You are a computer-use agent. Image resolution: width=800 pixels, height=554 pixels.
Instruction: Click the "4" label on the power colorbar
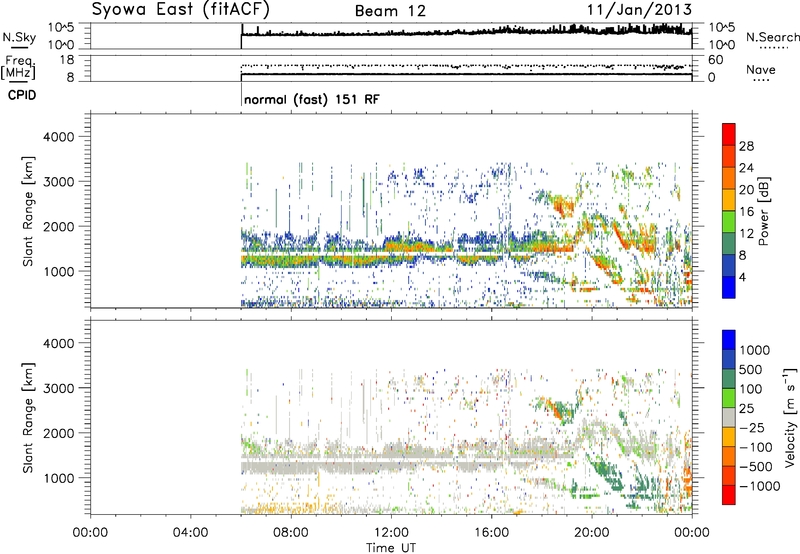coord(742,277)
